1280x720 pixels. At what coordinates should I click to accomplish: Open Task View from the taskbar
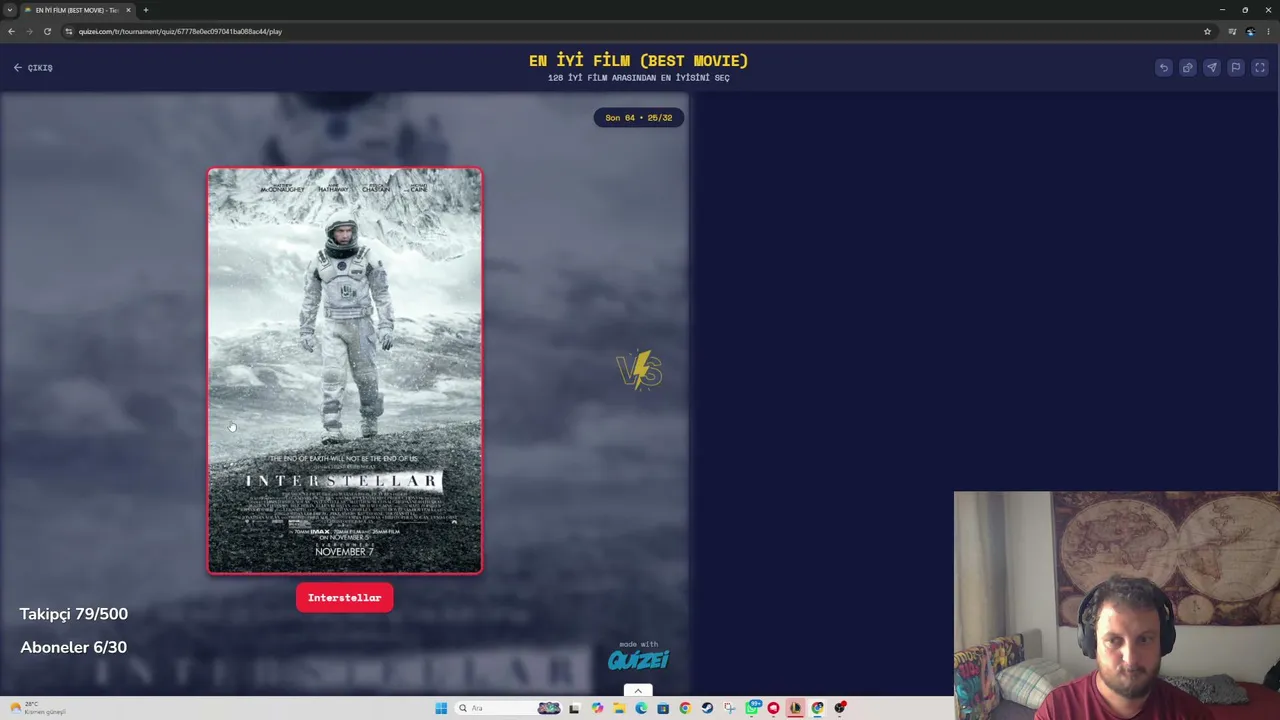(x=575, y=708)
